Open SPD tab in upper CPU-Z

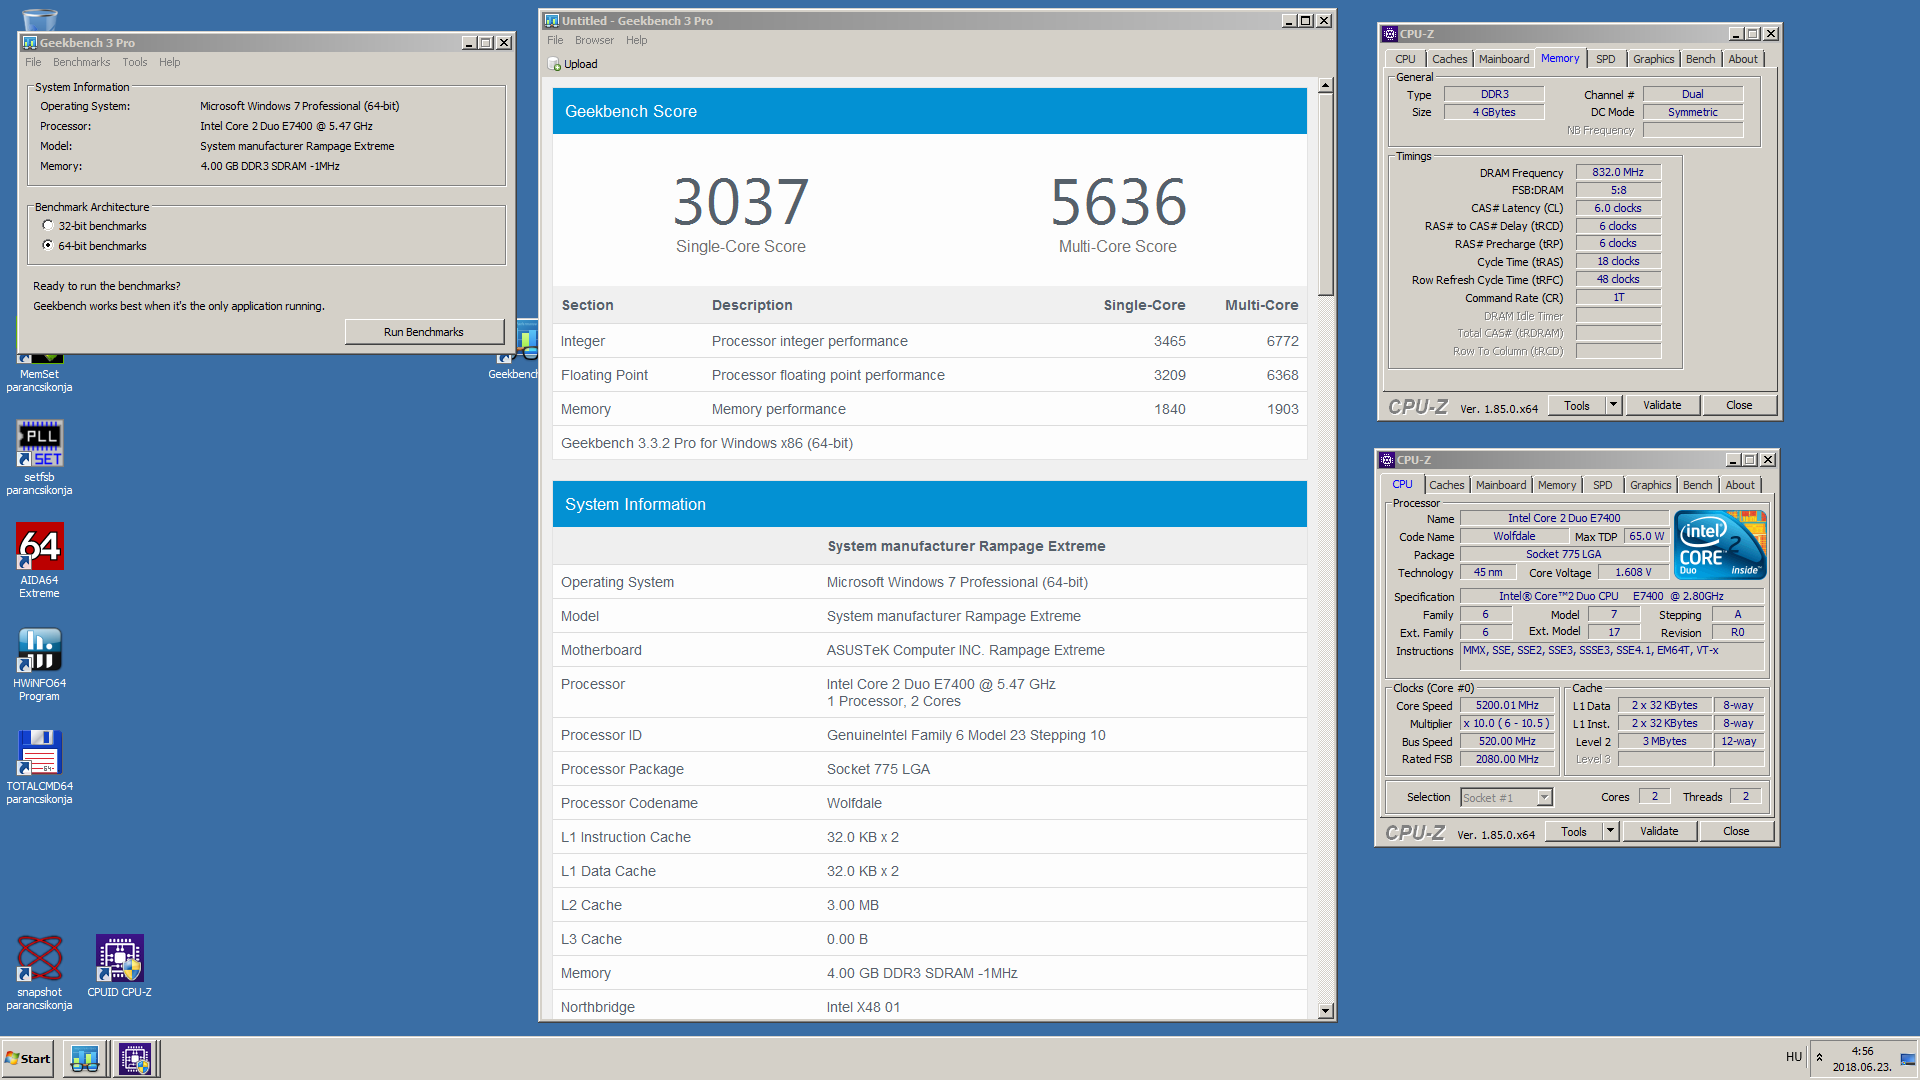(x=1605, y=59)
